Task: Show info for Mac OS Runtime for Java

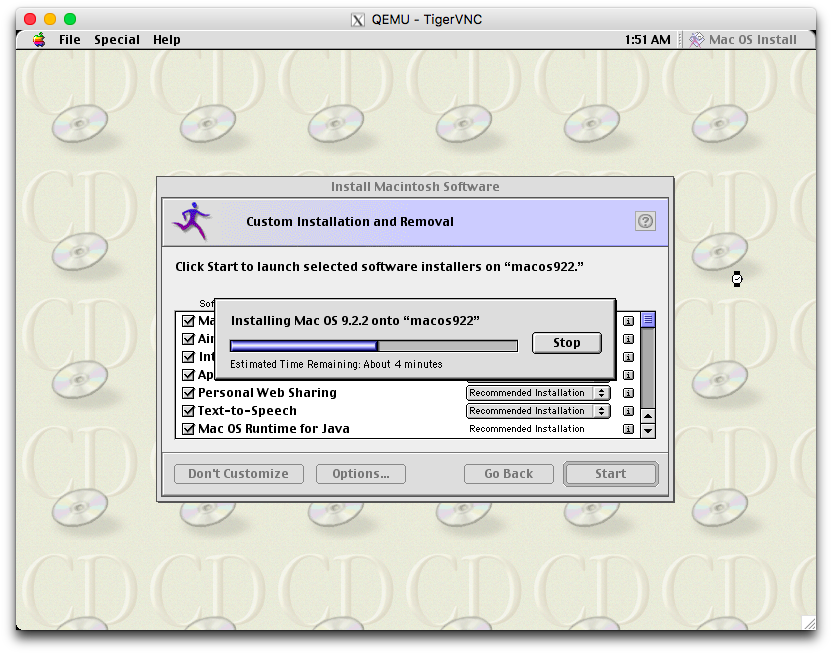Action: coord(628,429)
